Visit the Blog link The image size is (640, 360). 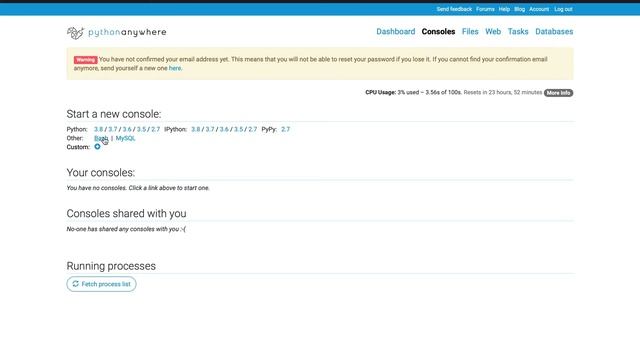click(519, 9)
